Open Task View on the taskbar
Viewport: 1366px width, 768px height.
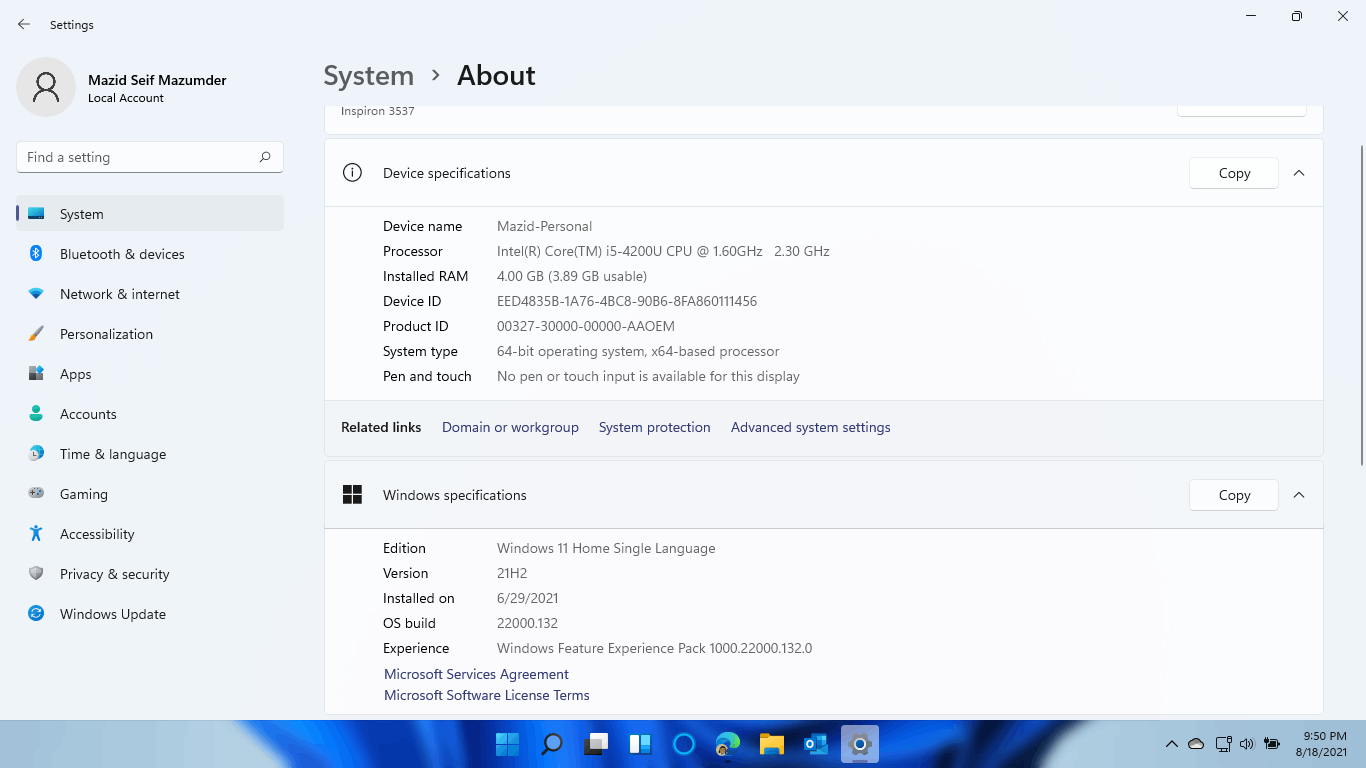coord(596,744)
